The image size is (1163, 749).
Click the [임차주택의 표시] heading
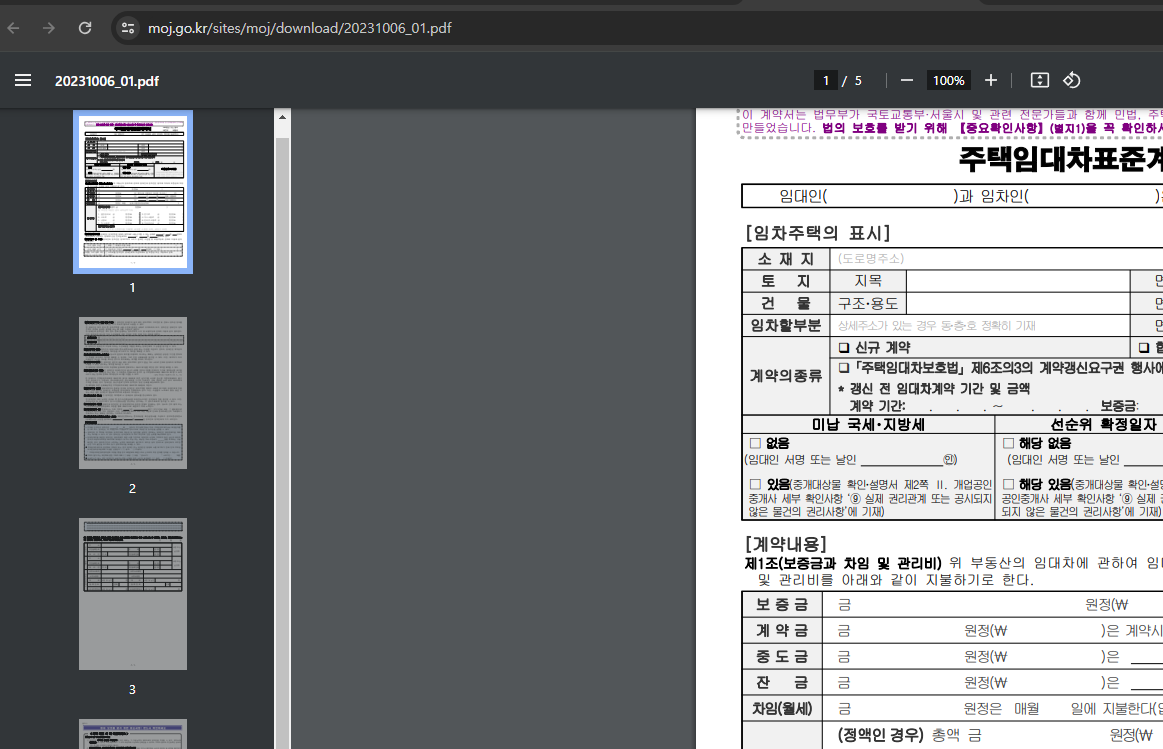click(817, 233)
